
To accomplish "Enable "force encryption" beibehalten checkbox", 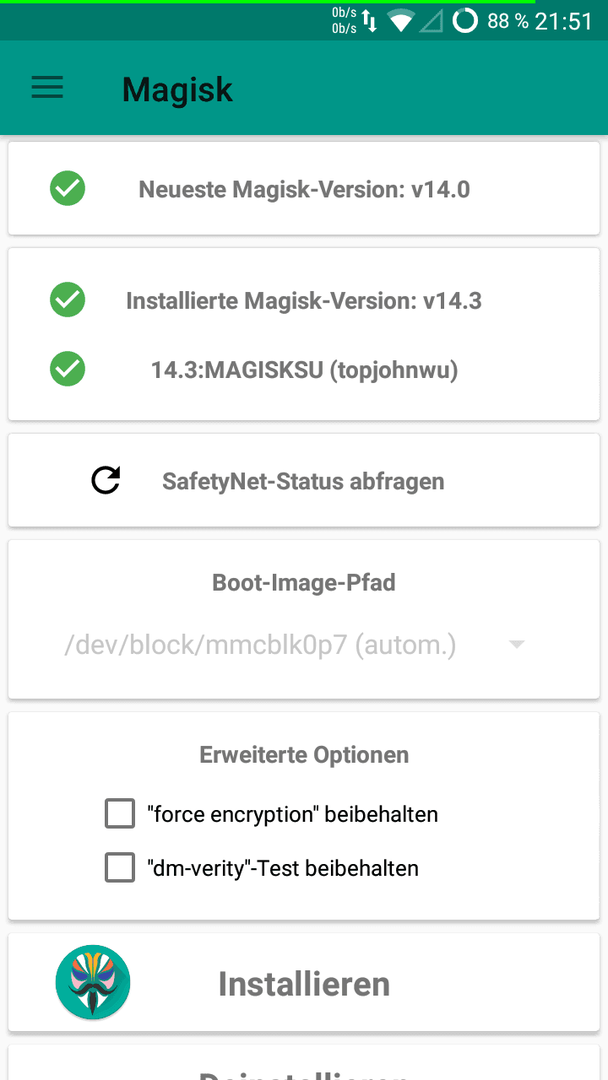I will click(x=120, y=813).
